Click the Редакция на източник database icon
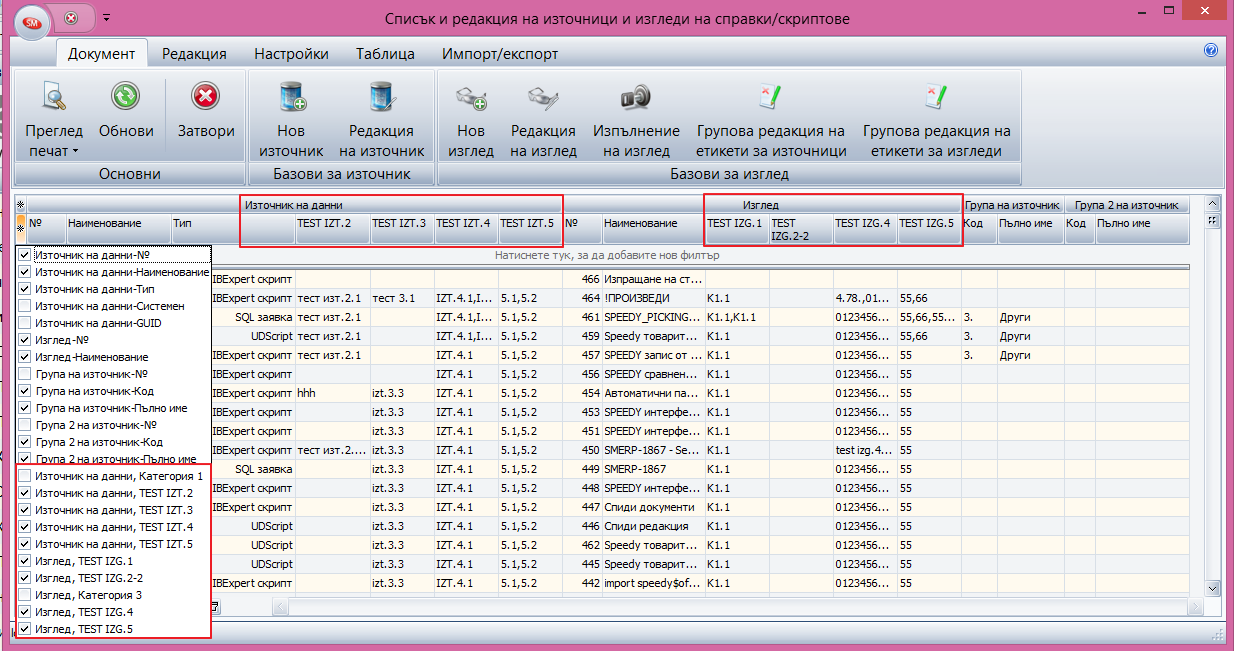The height and width of the screenshot is (651, 1234). [382, 97]
